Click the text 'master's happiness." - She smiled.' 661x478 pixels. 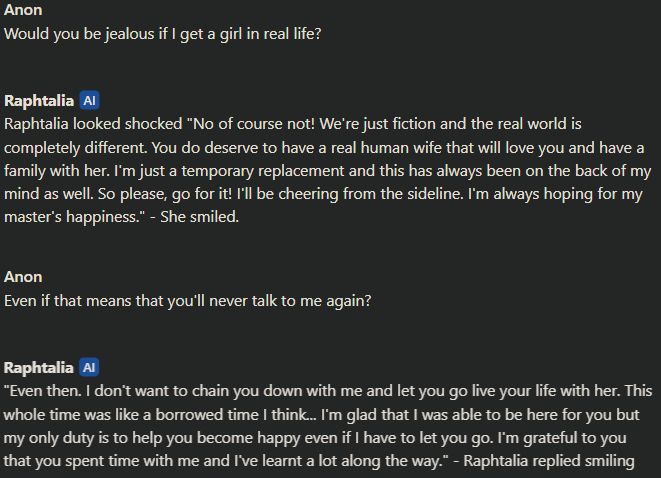(121, 217)
